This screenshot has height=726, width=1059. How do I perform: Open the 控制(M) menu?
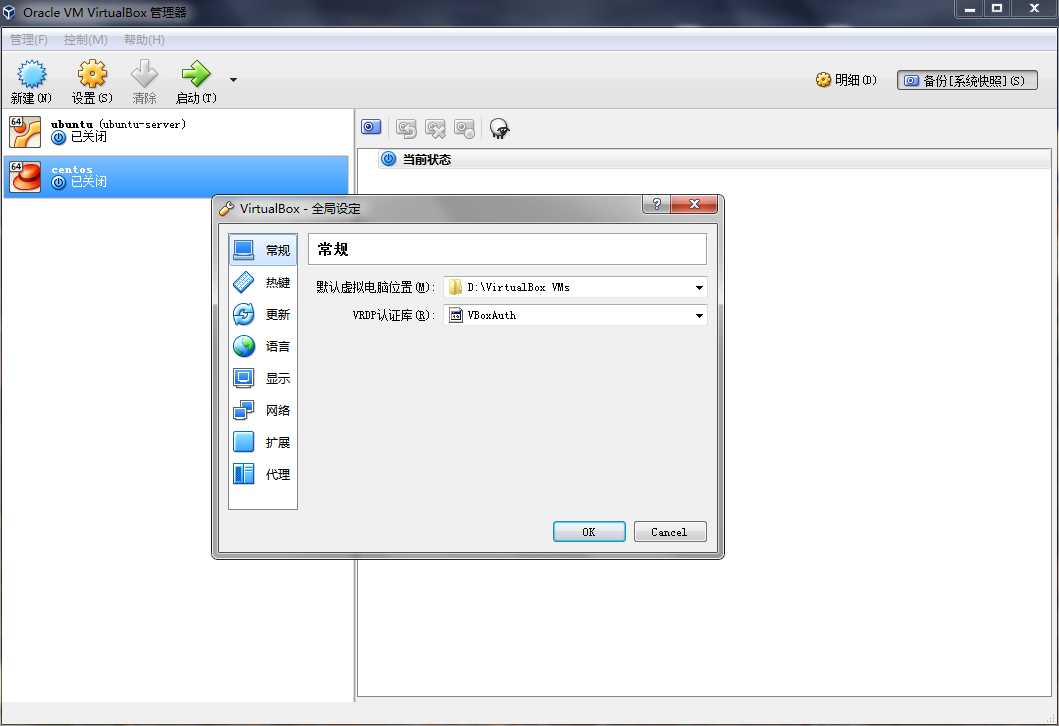click(x=86, y=40)
